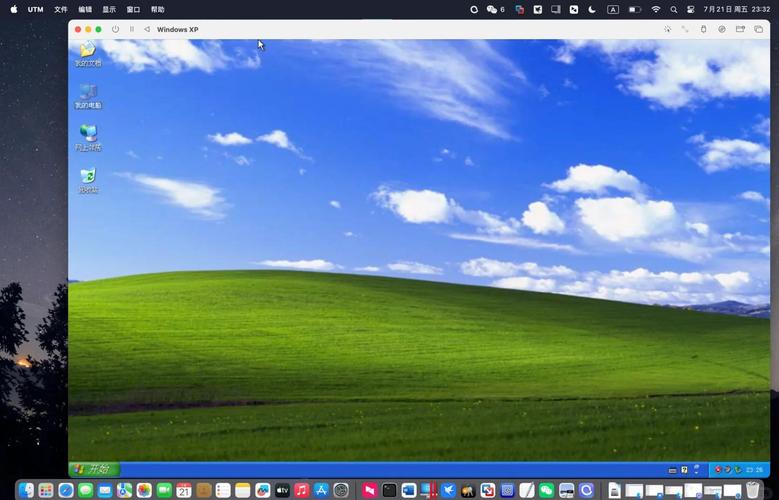Open Mail in the Dock
The width and height of the screenshot is (779, 500).
click(105, 491)
